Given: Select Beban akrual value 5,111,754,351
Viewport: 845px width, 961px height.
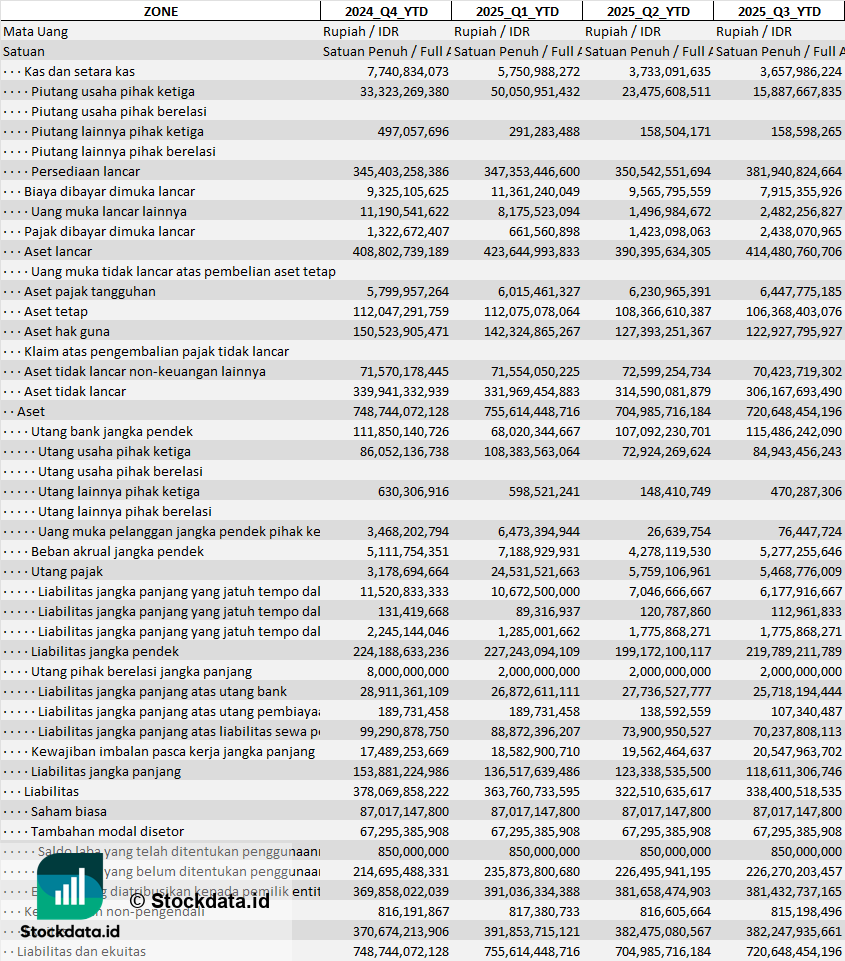Looking at the screenshot, I should pos(408,552).
